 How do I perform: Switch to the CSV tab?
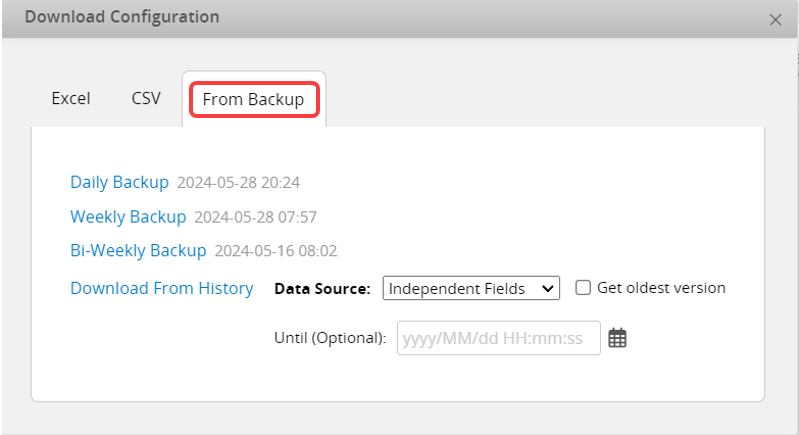click(x=146, y=99)
